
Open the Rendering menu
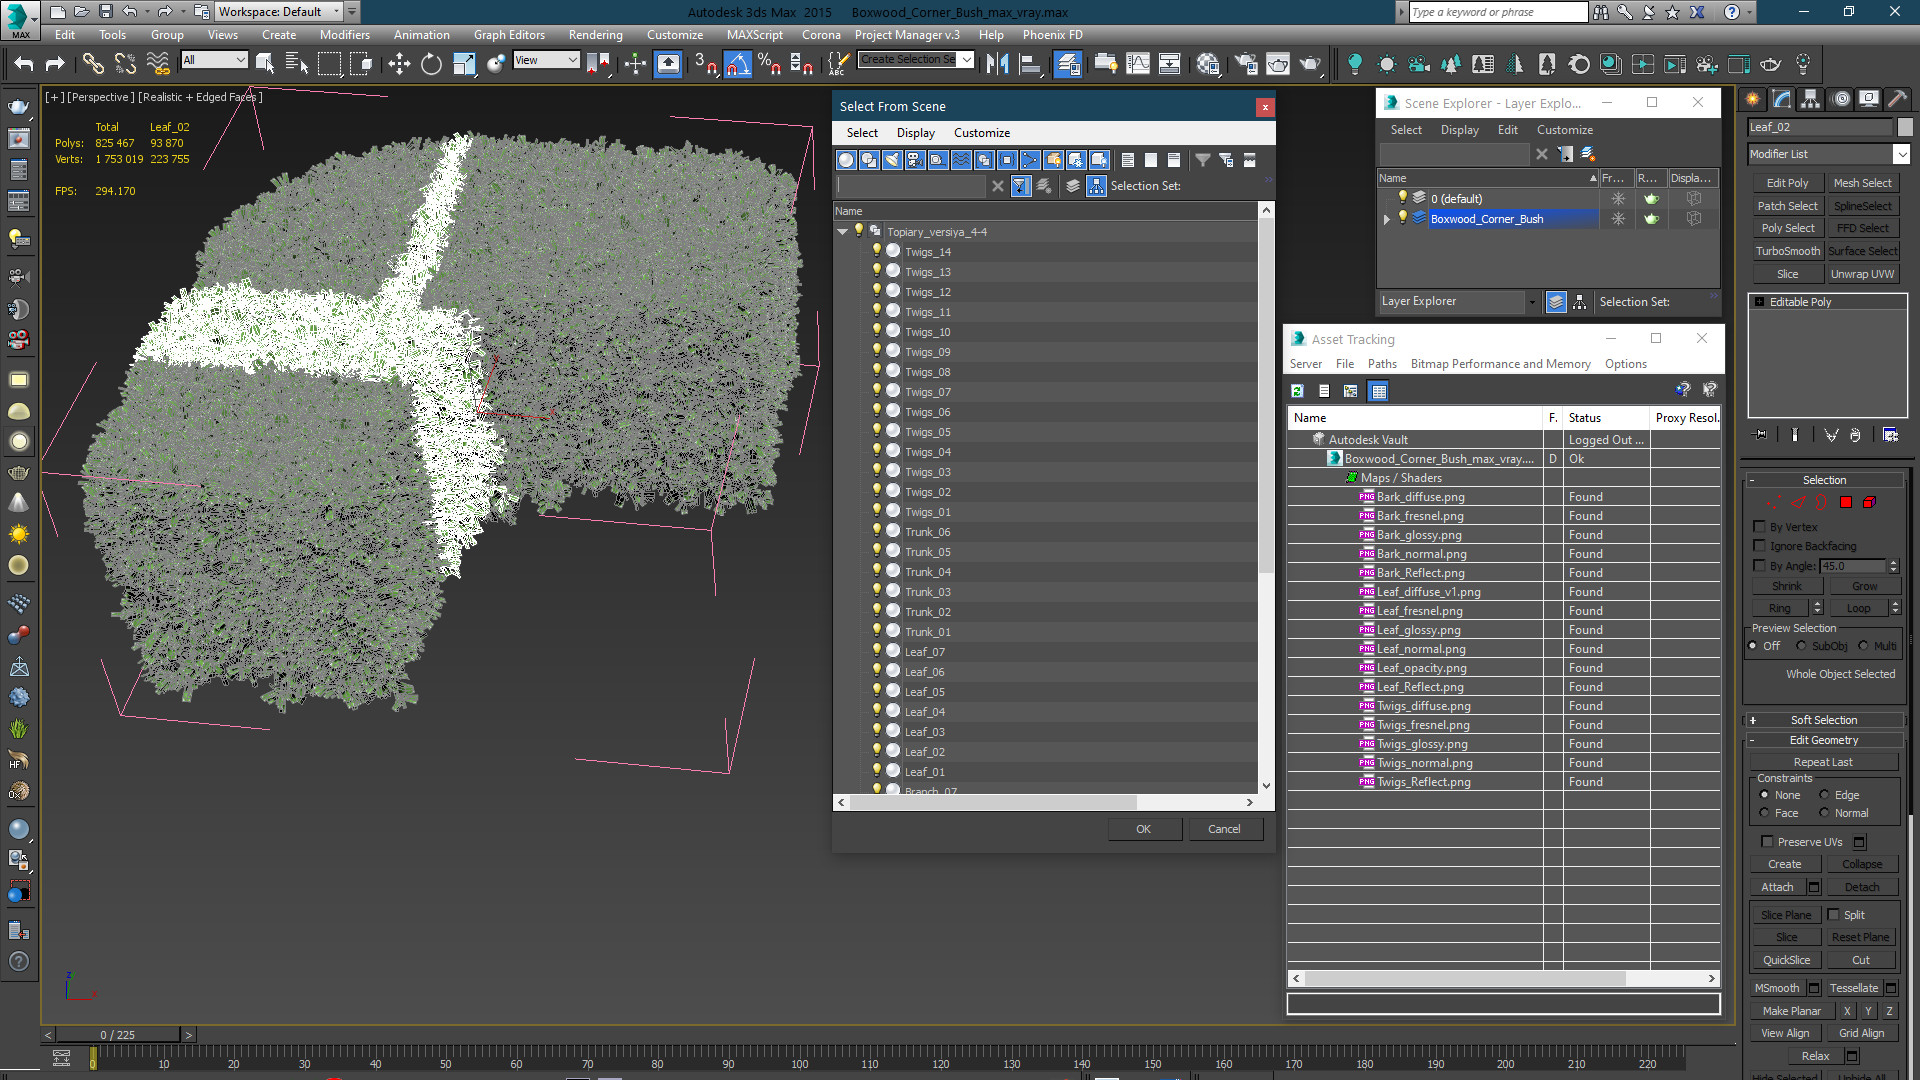click(595, 34)
